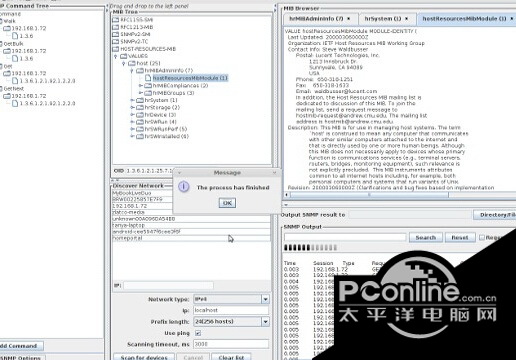Expand the hrDevice (3) tree node

point(132,115)
